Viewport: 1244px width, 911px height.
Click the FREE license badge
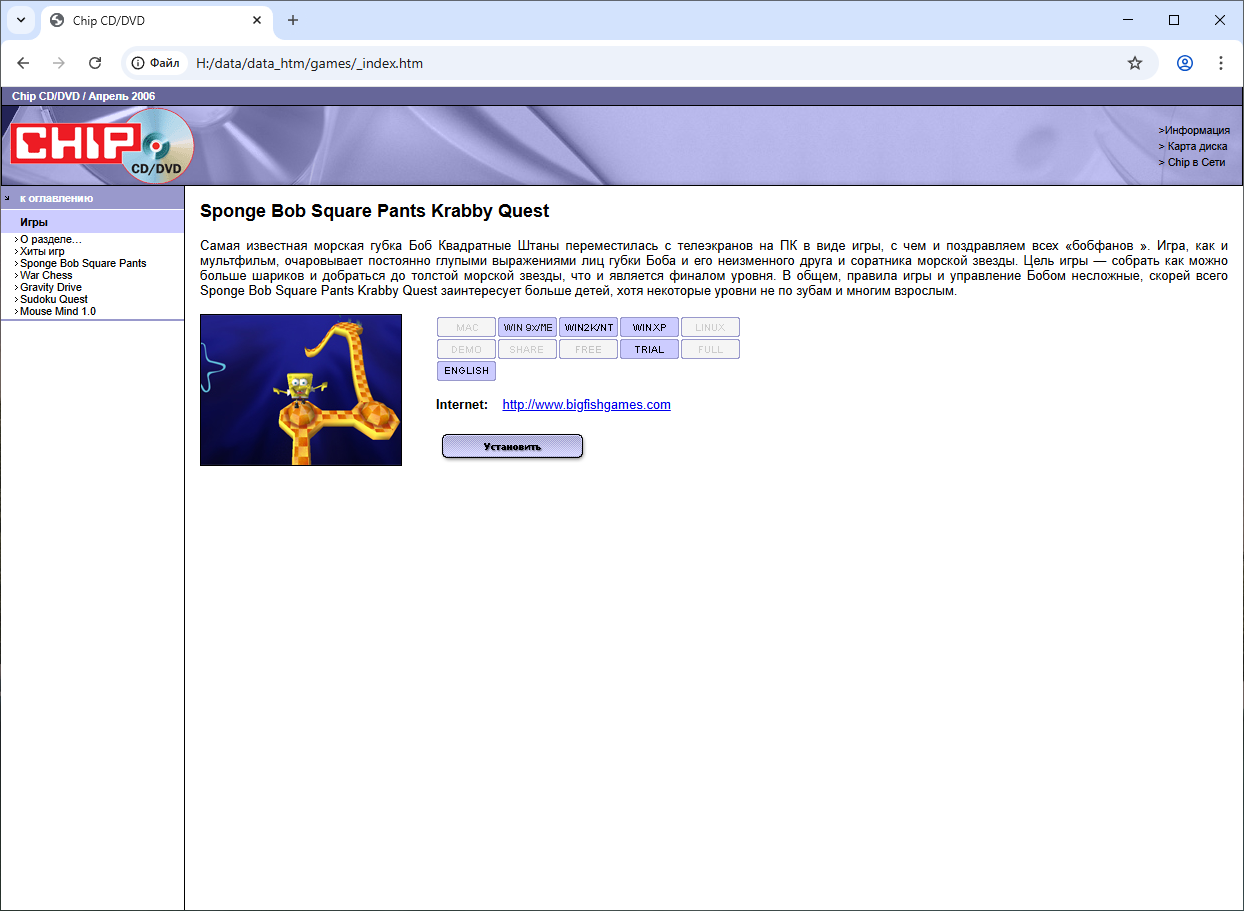[589, 349]
